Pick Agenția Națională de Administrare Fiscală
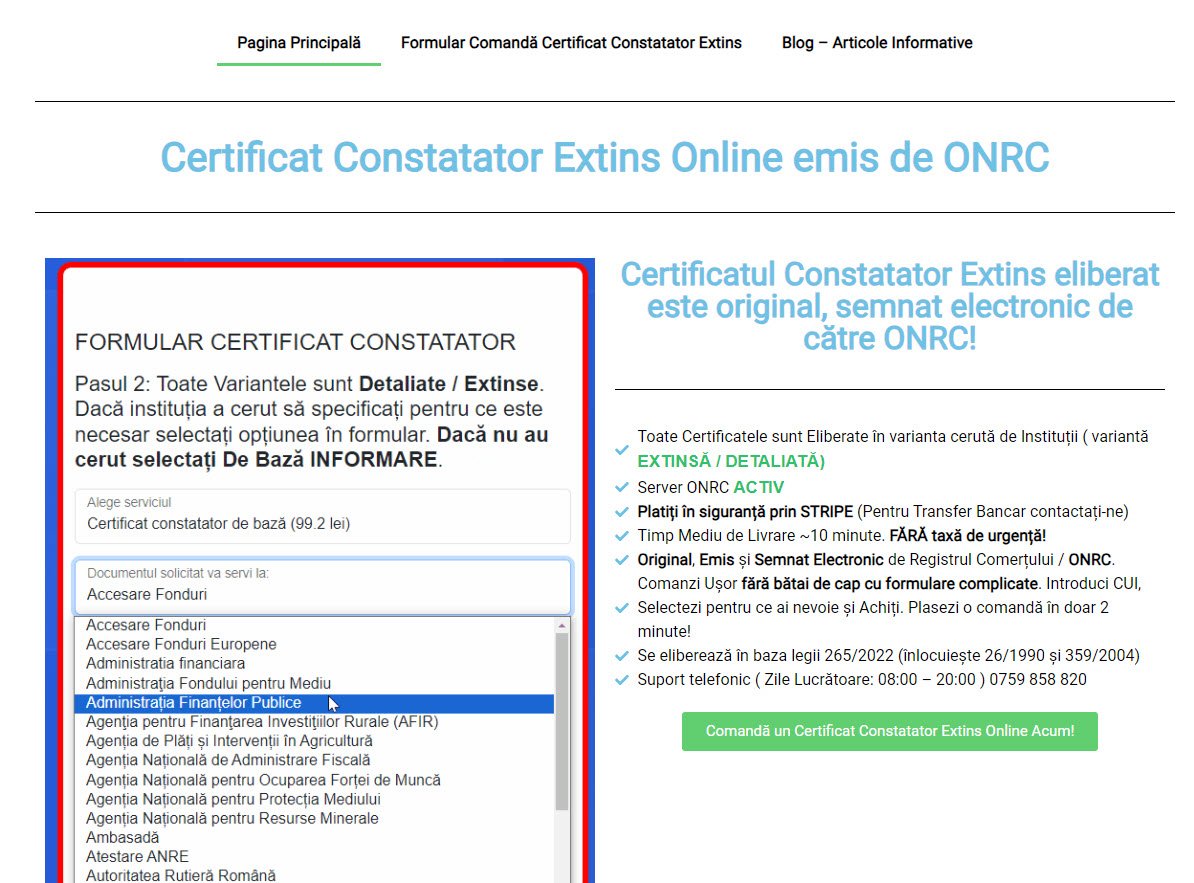Image resolution: width=1194 pixels, height=883 pixels. pyautogui.click(x=314, y=760)
